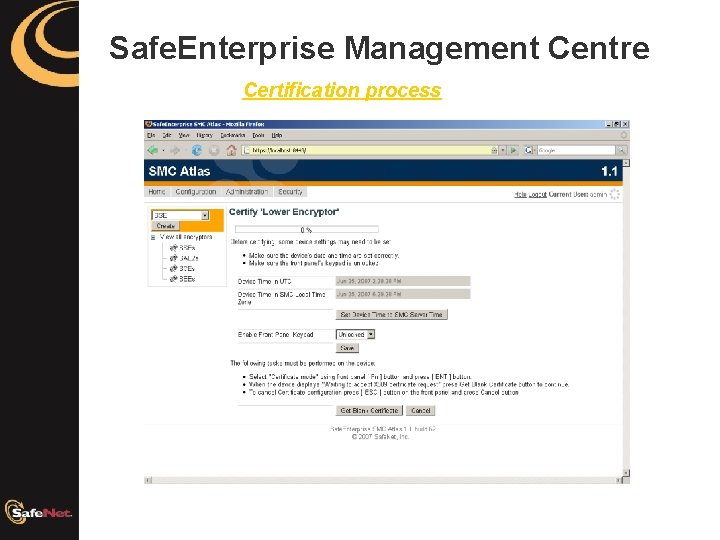Click the Google search engine icon

click(528, 150)
